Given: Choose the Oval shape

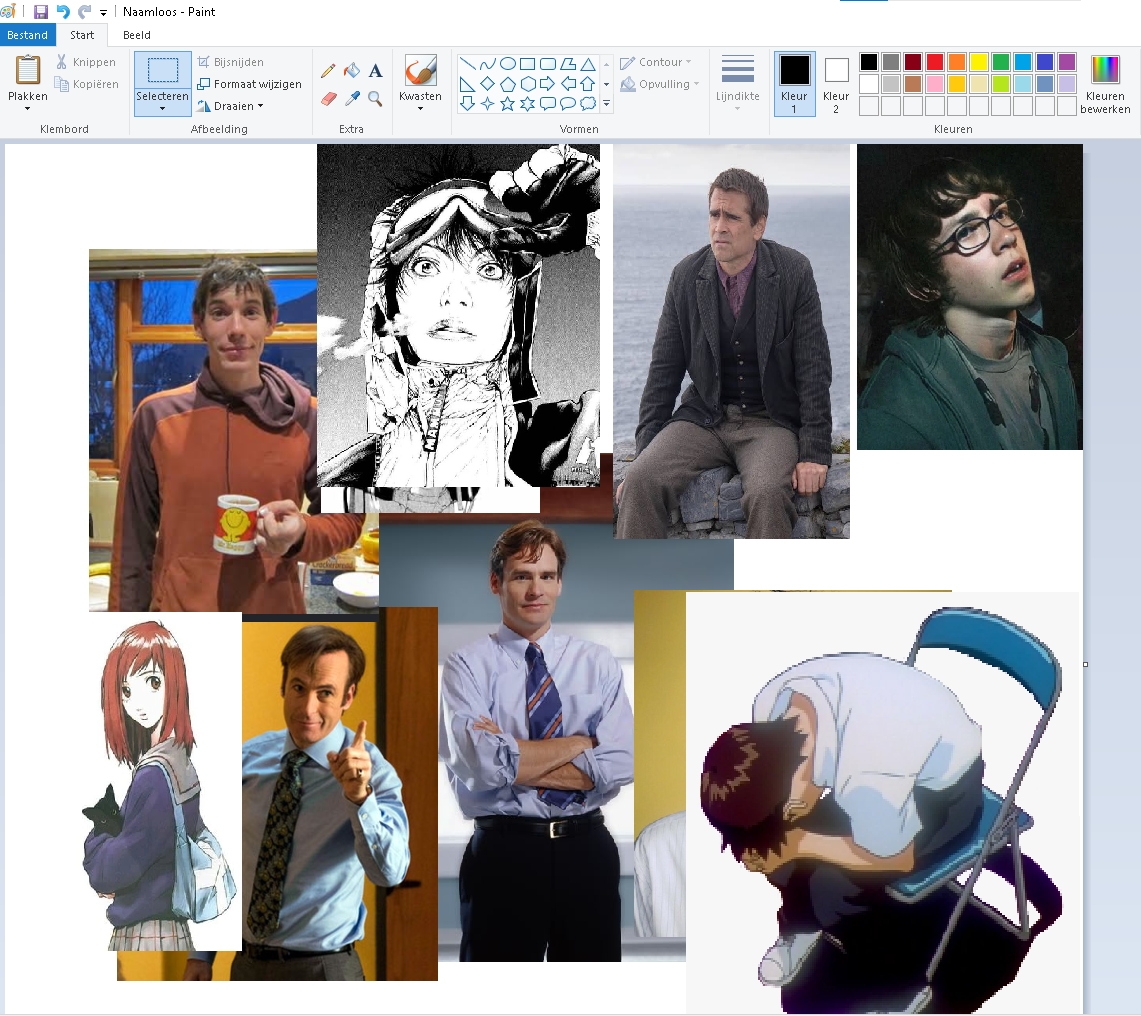Looking at the screenshot, I should (508, 63).
